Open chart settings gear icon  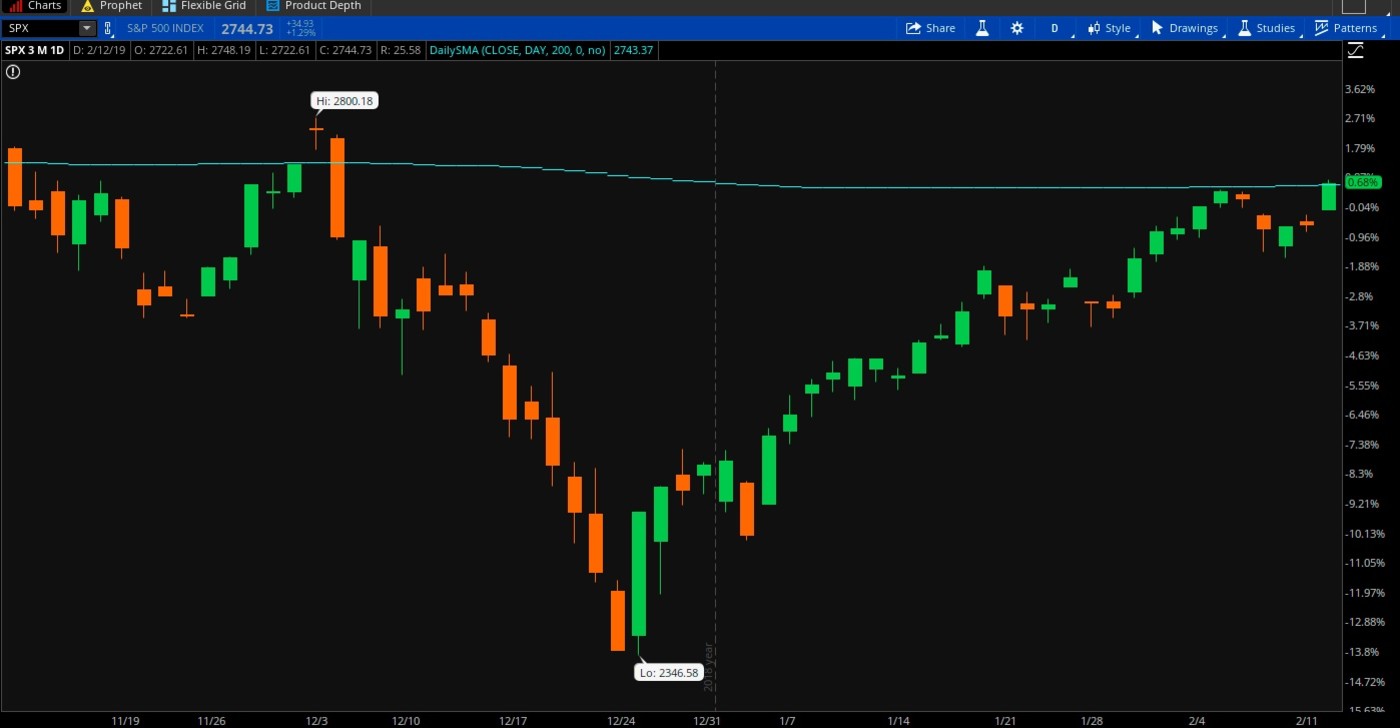1017,28
